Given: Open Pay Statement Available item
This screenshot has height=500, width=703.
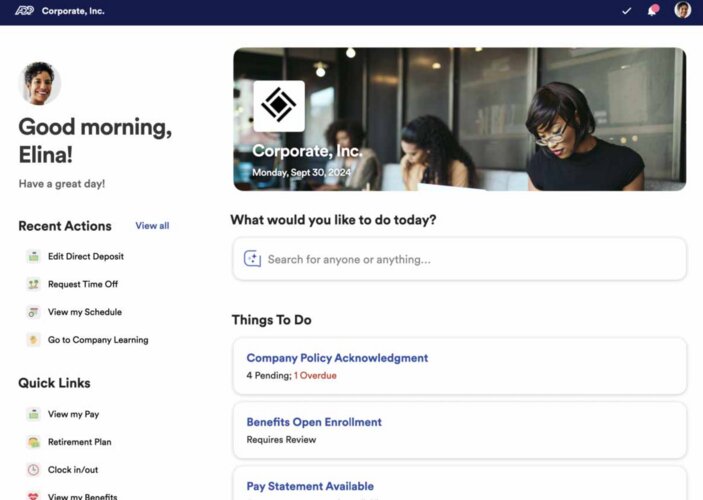Looking at the screenshot, I should point(310,487).
